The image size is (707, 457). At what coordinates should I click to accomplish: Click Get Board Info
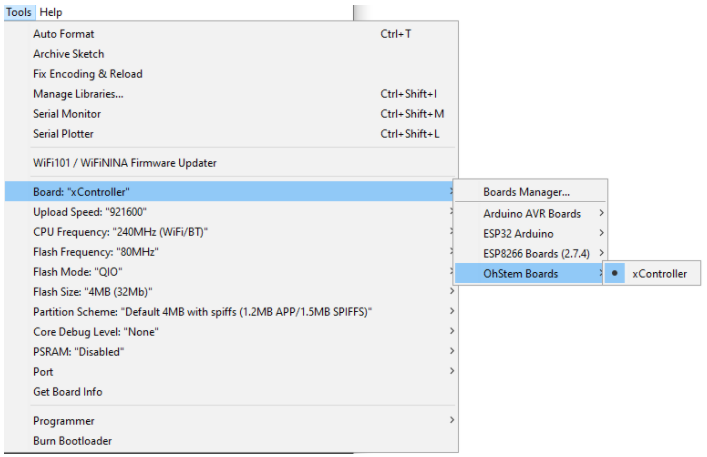coord(67,392)
